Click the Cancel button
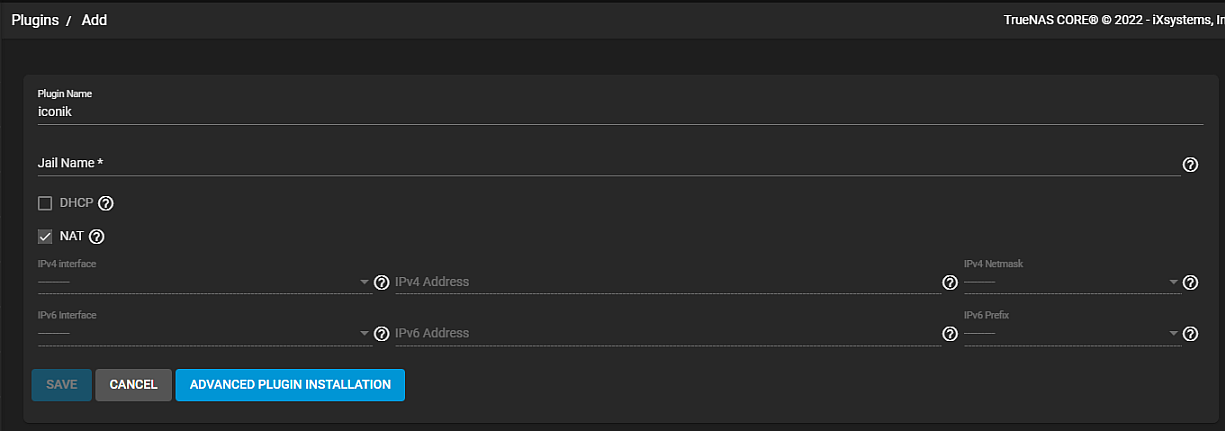 (133, 385)
